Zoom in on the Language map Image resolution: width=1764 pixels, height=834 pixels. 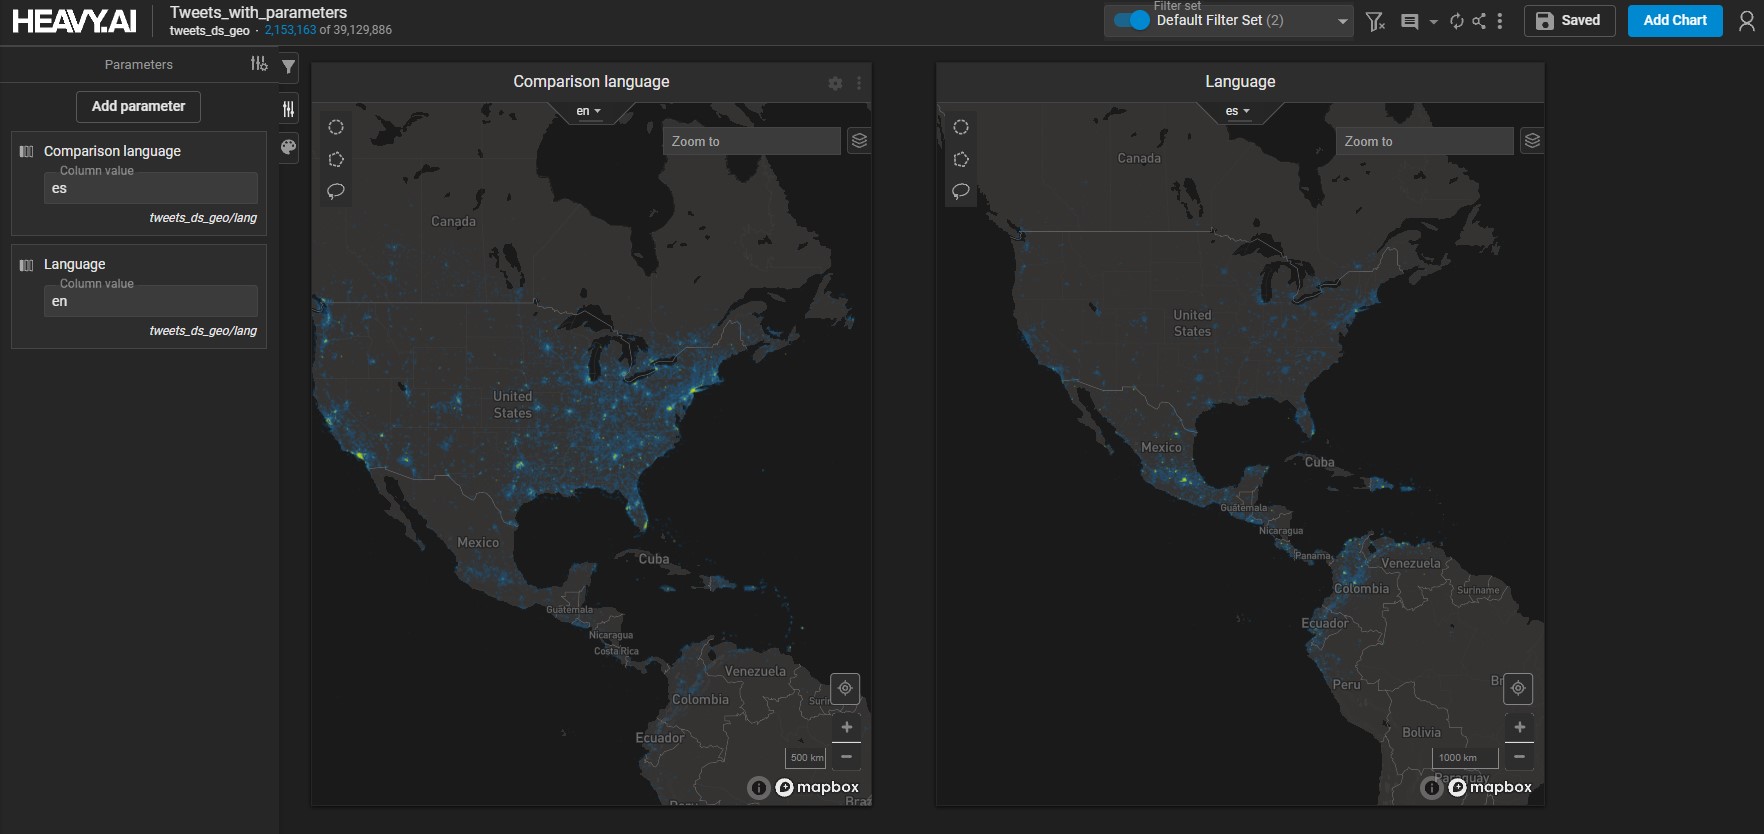[1519, 727]
